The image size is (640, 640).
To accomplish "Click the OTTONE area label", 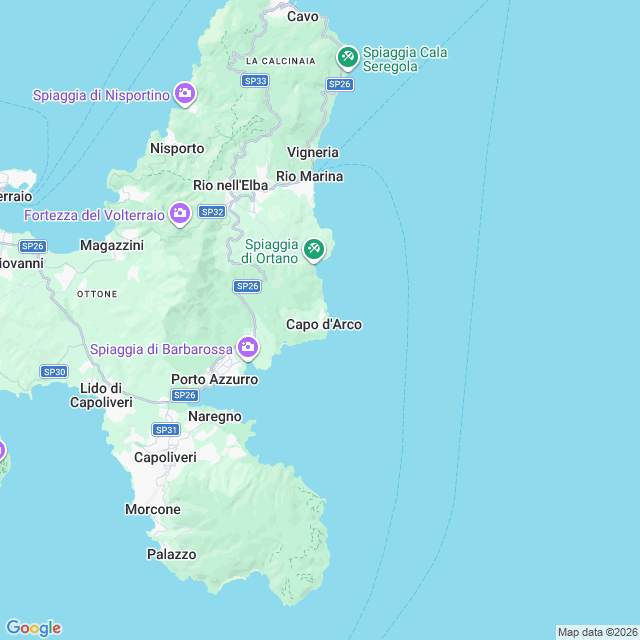I will (x=97, y=294).
